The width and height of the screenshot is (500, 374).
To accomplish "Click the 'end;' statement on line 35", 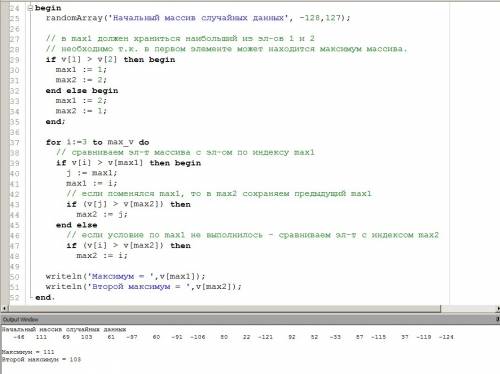I will tap(55, 122).
